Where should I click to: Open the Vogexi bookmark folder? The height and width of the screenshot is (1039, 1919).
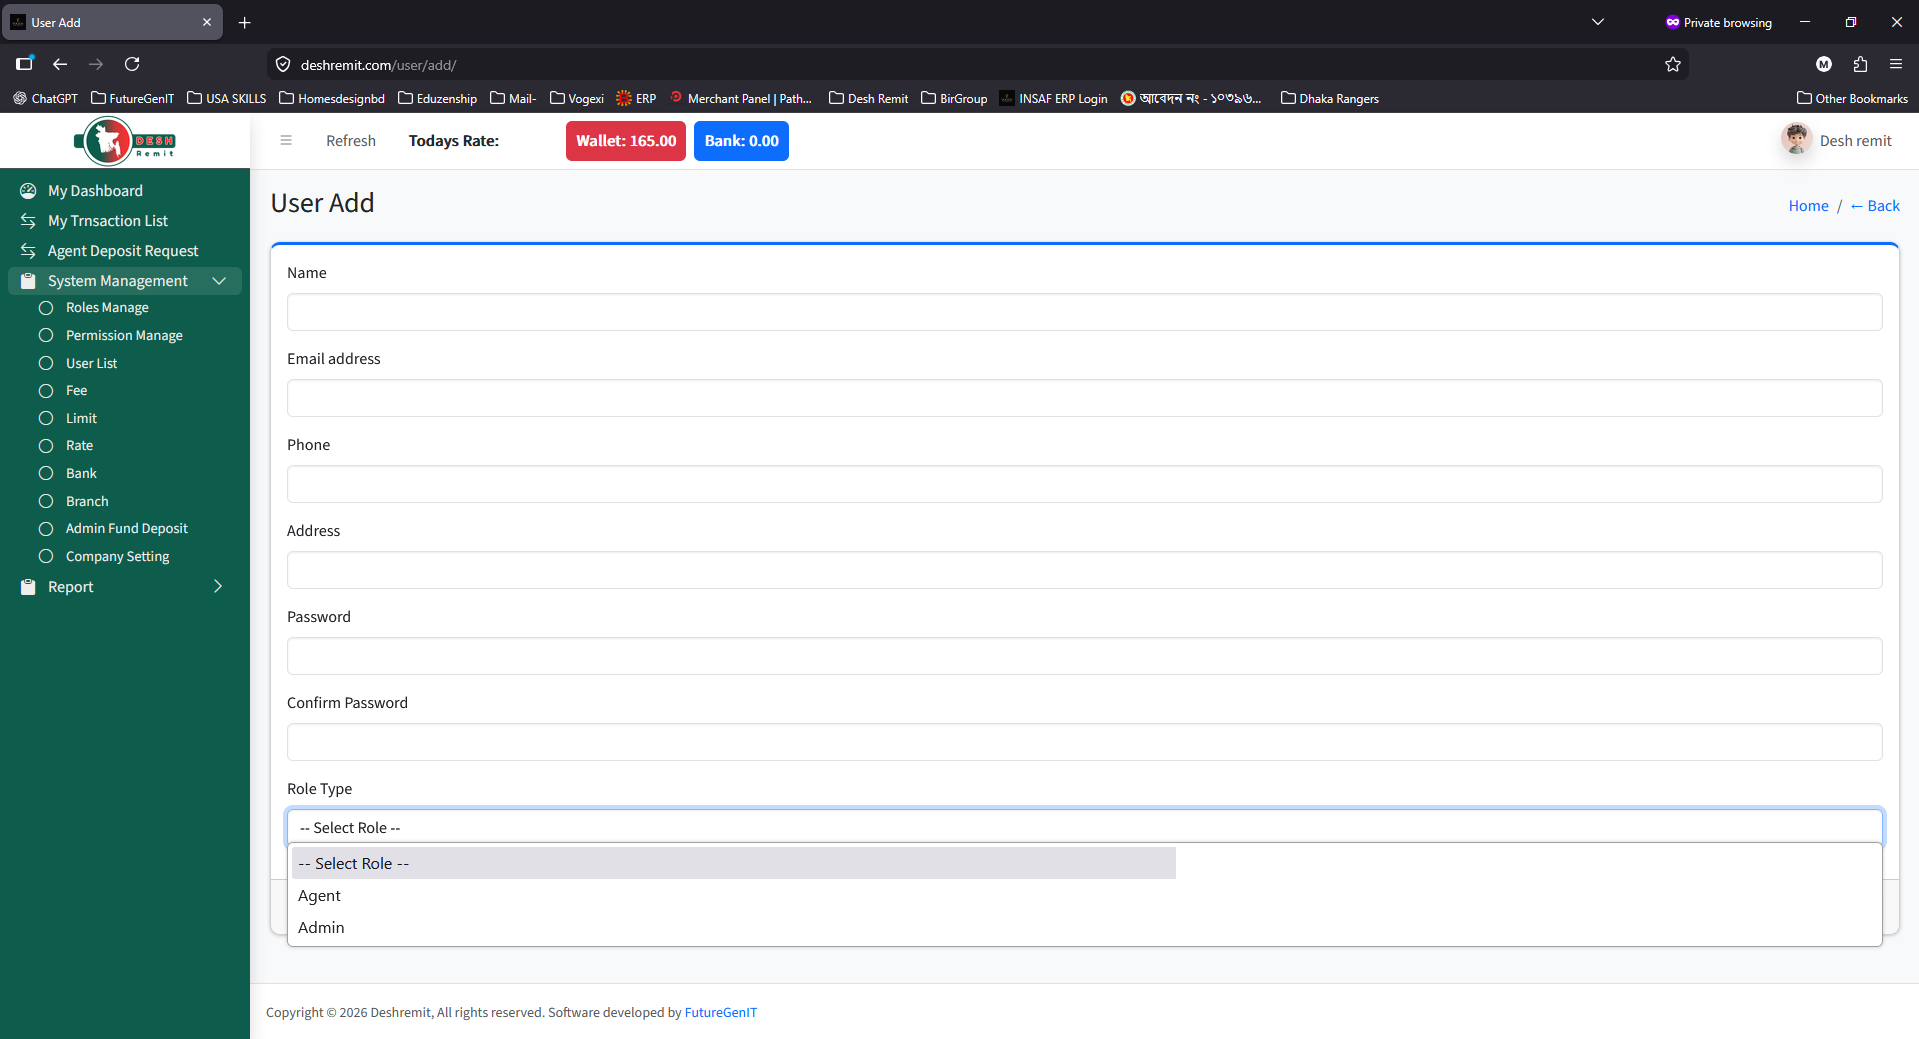tap(577, 98)
